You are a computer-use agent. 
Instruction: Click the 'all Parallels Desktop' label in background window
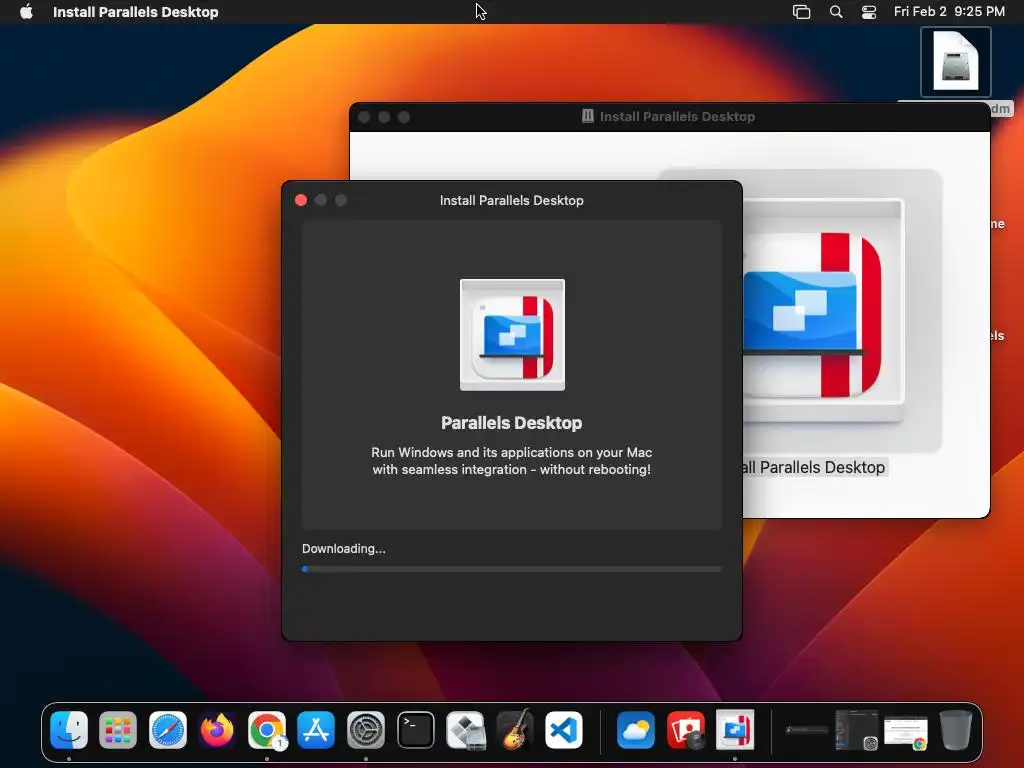[814, 468]
